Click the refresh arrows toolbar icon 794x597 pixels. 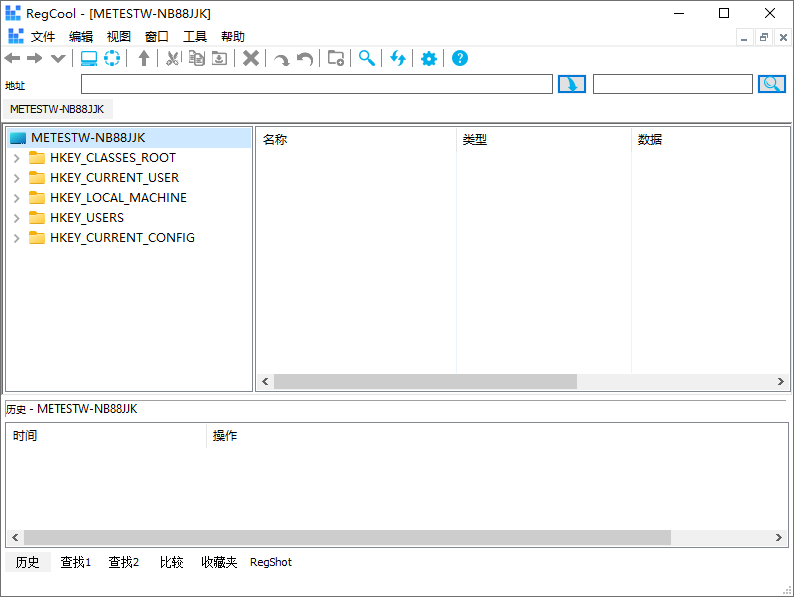[x=398, y=59]
